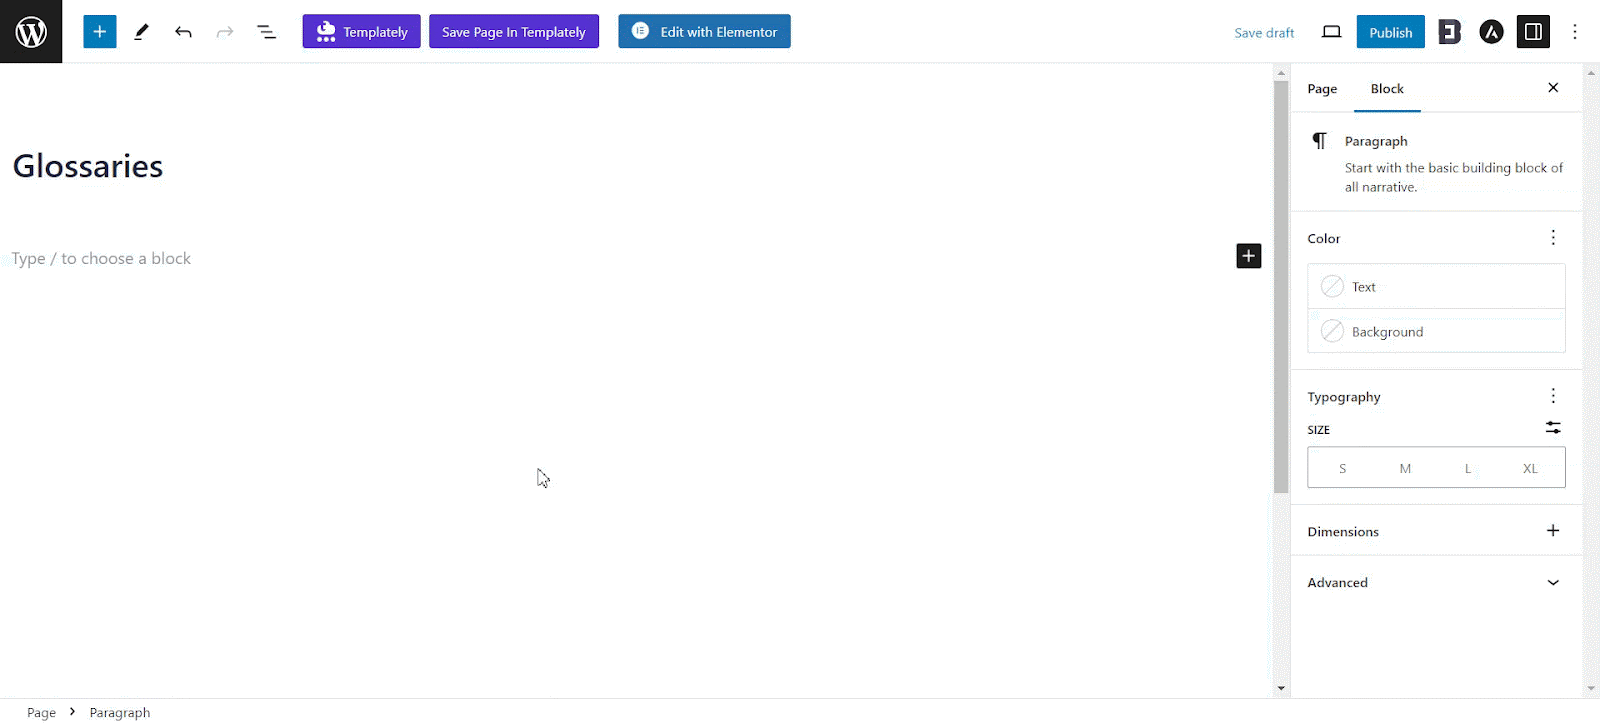This screenshot has width=1600, height=723.
Task: Edit the Glossaries page title
Action: pos(88,166)
